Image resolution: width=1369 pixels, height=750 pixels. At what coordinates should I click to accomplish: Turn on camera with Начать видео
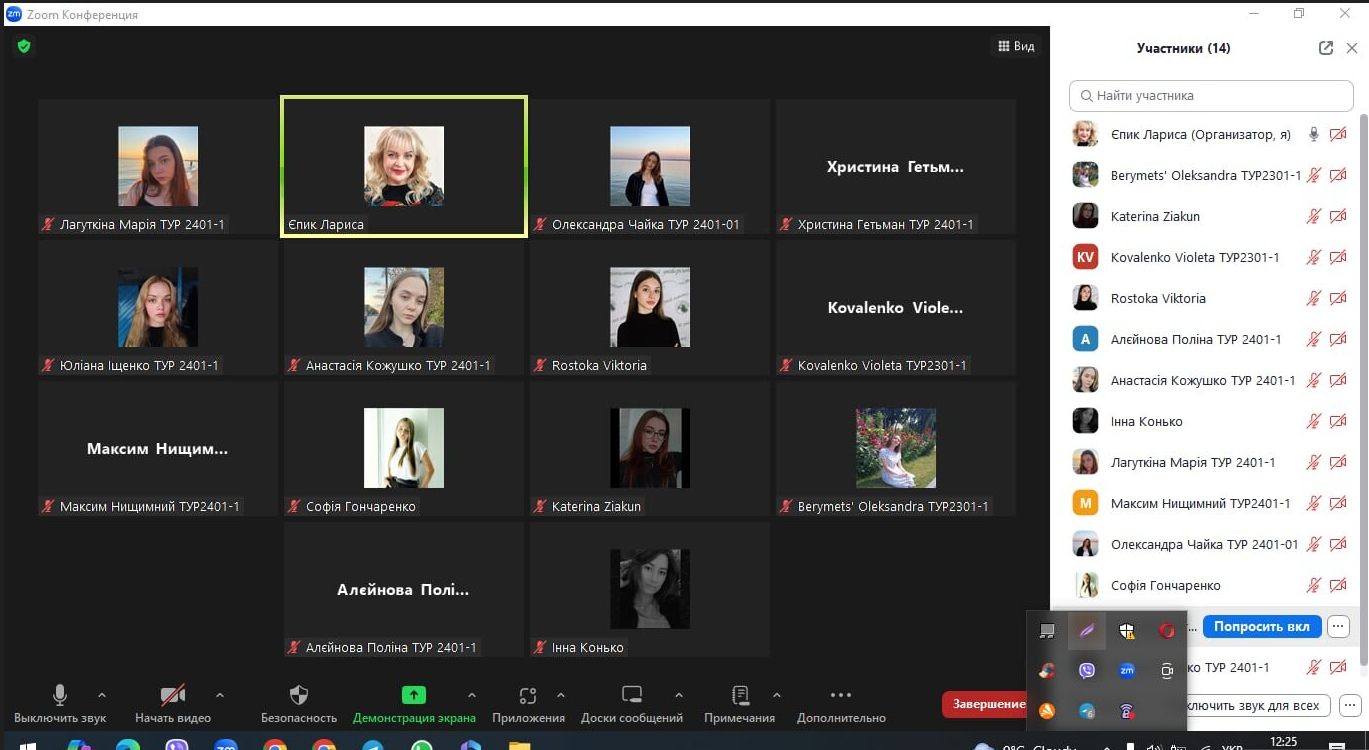point(173,696)
